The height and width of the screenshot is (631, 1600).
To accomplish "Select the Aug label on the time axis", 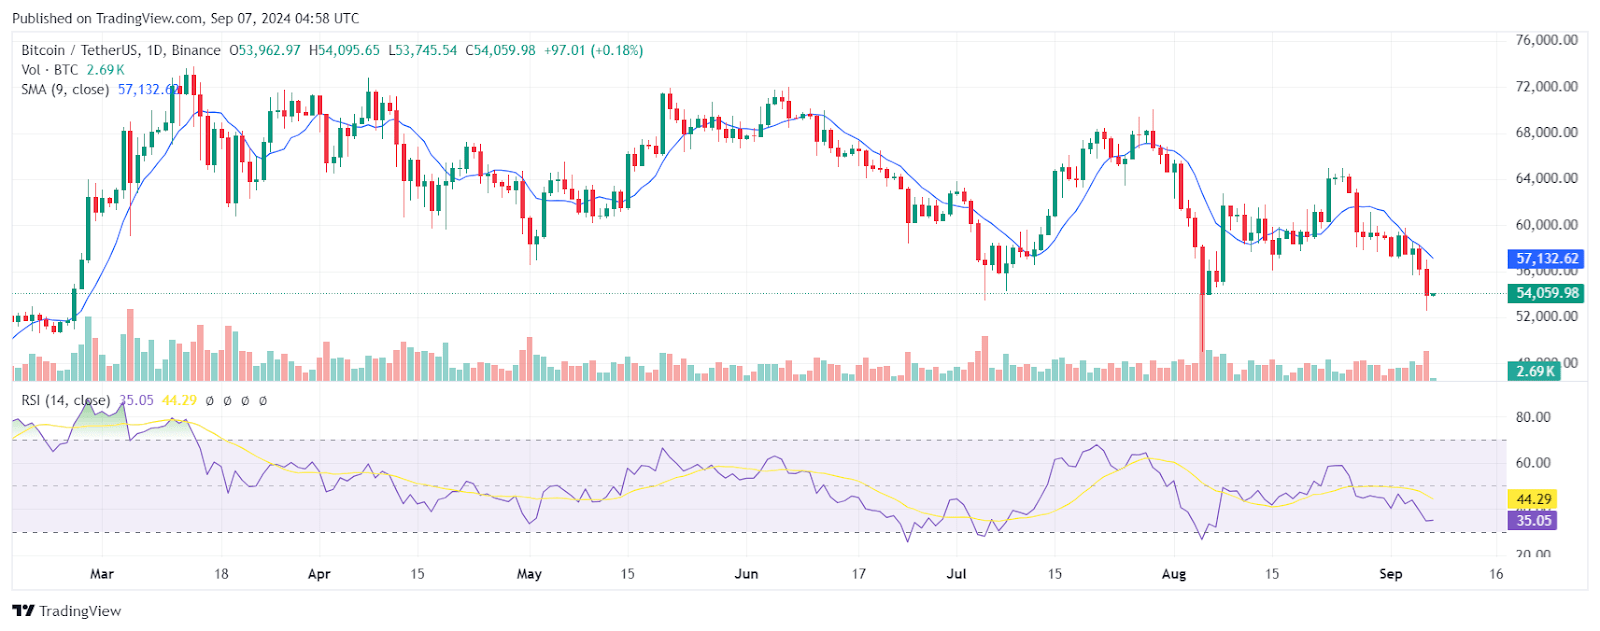I will (1174, 574).
